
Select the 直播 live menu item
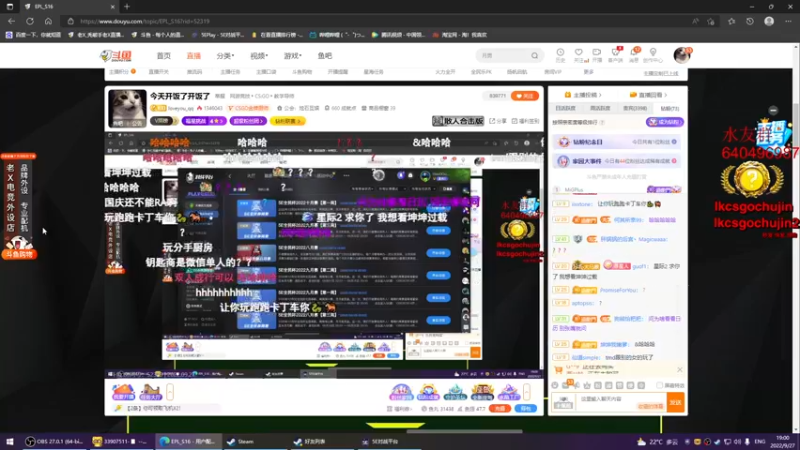pyautogui.click(x=193, y=56)
